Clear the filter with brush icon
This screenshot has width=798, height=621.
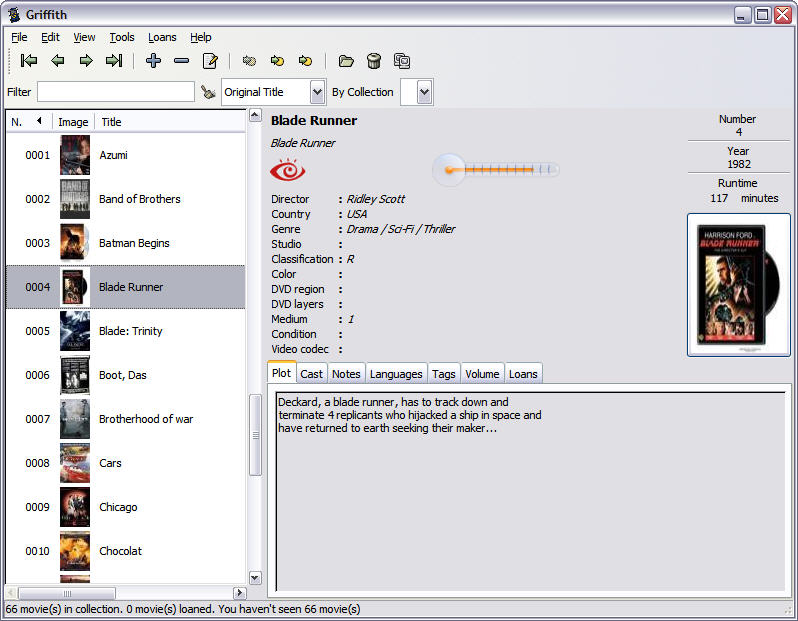pos(208,92)
